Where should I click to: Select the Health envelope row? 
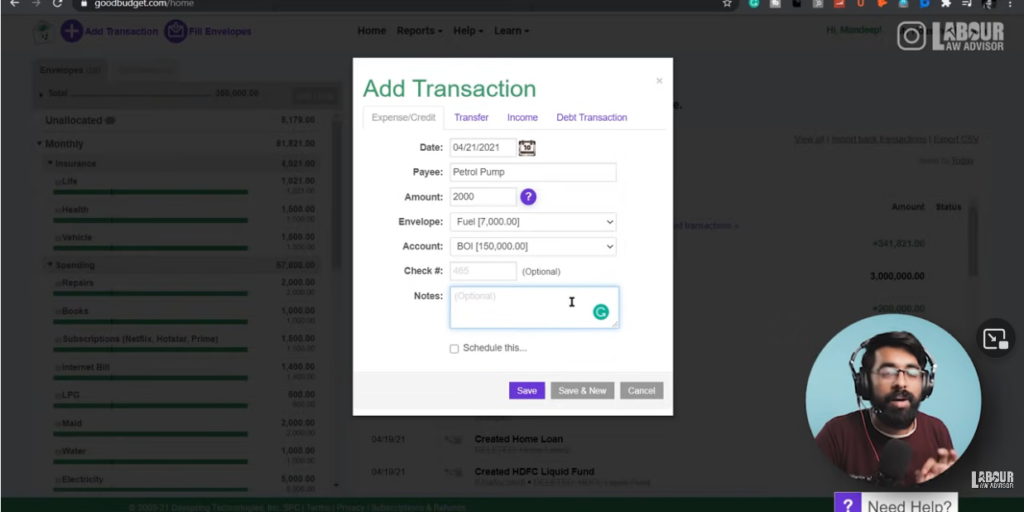(184, 213)
